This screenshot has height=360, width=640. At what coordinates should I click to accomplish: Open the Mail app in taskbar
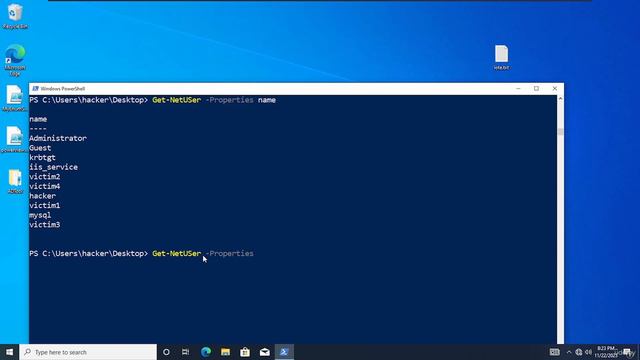tap(264, 352)
